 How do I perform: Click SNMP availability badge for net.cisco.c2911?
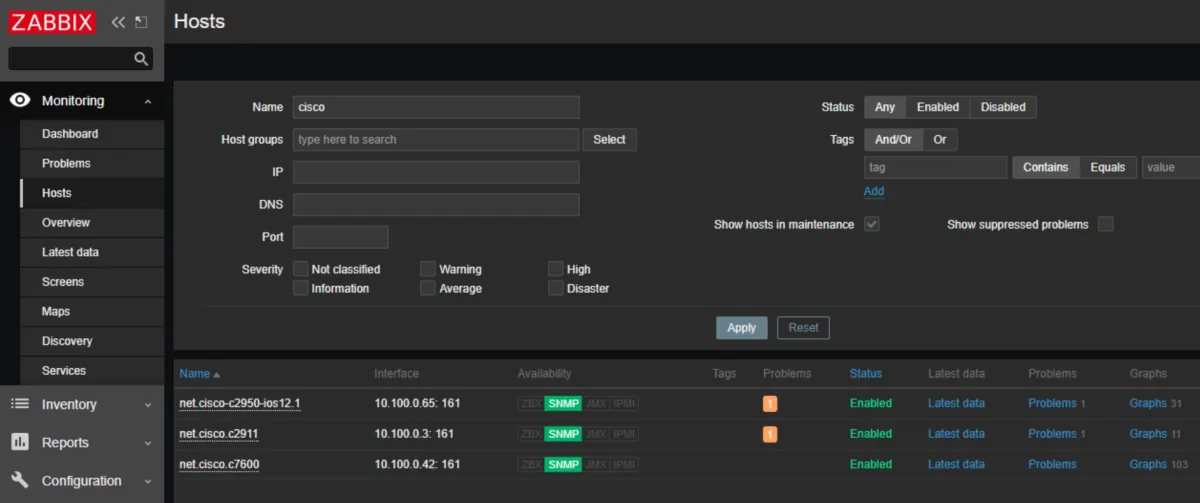click(563, 434)
